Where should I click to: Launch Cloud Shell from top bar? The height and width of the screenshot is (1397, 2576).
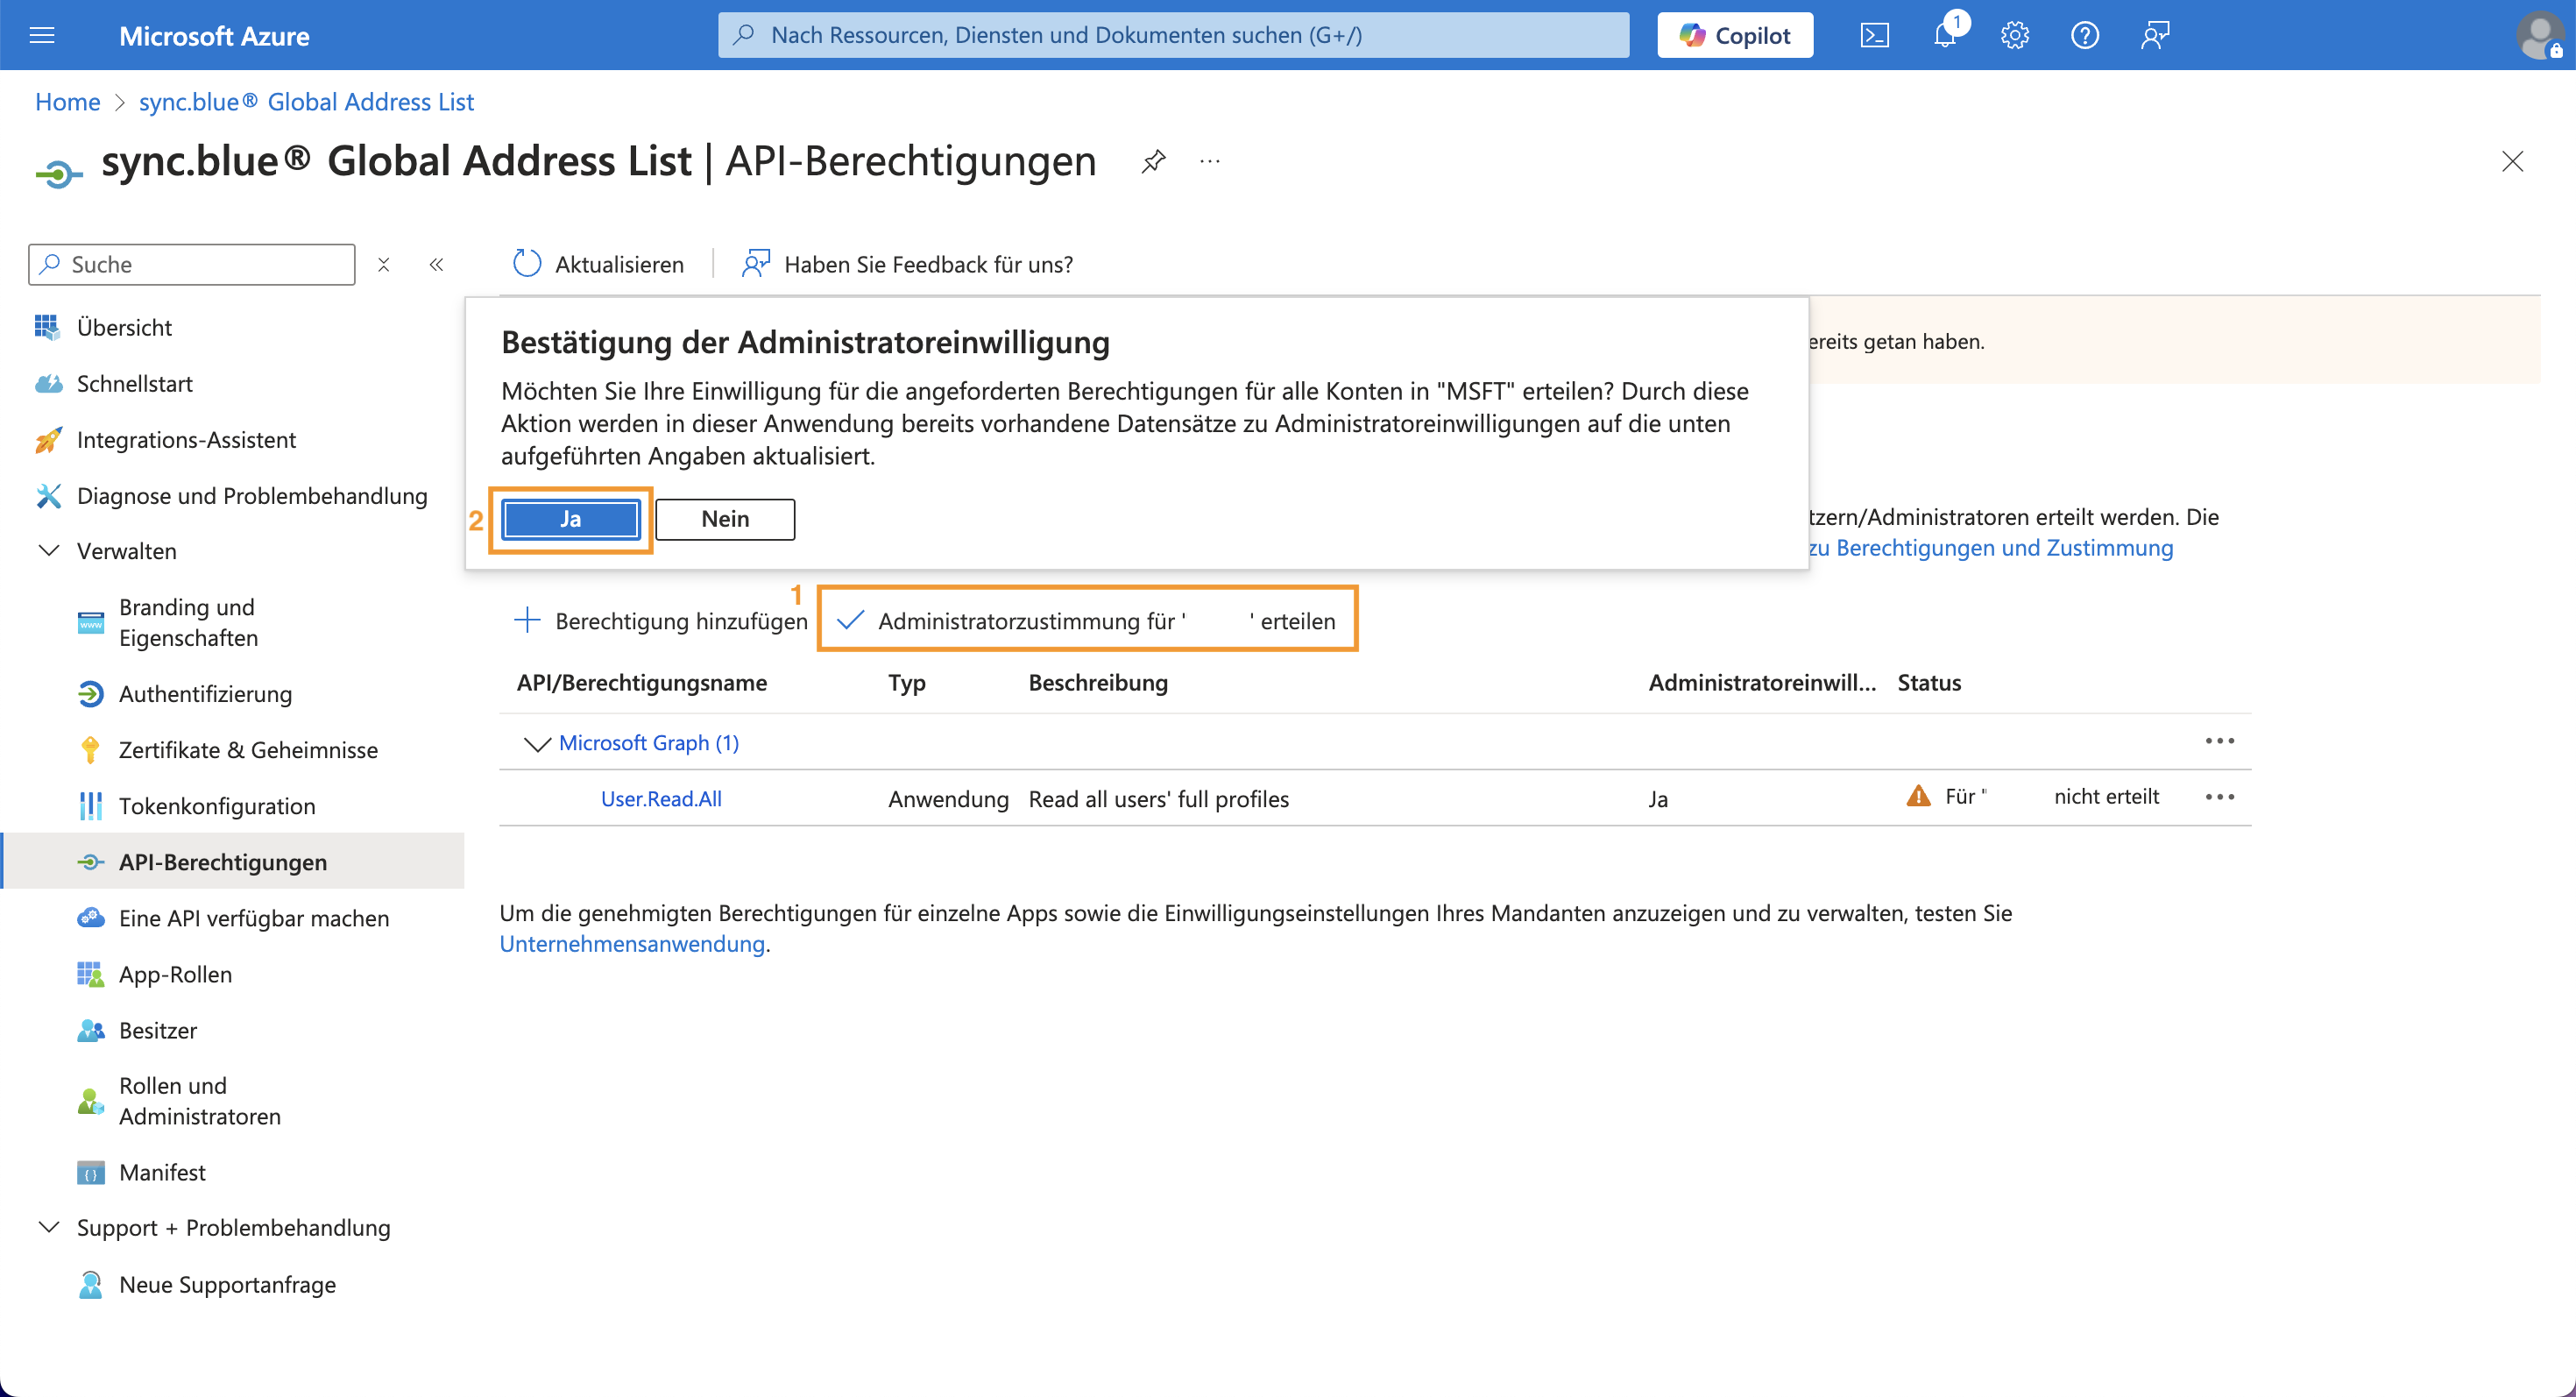[1874, 36]
